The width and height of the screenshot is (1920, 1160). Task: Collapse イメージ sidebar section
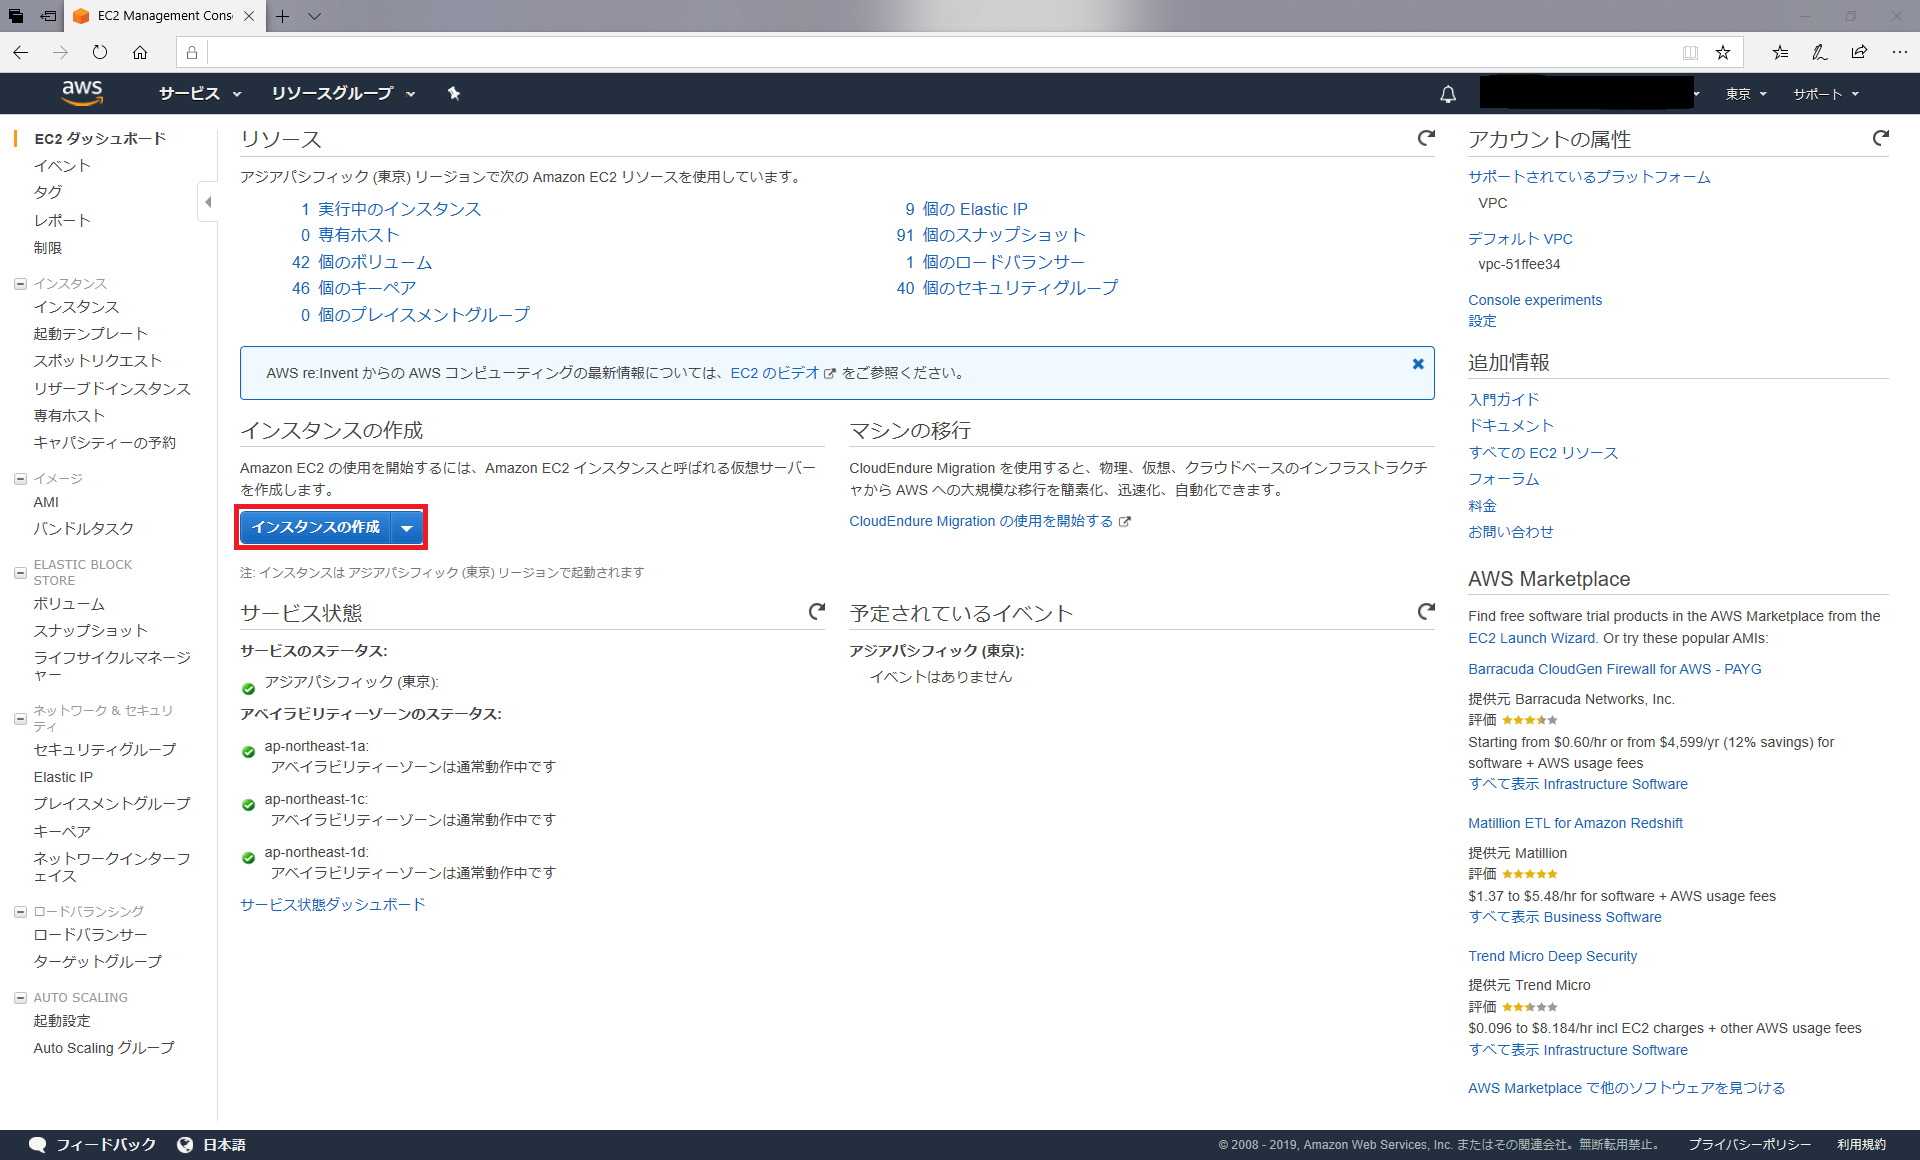(20, 479)
